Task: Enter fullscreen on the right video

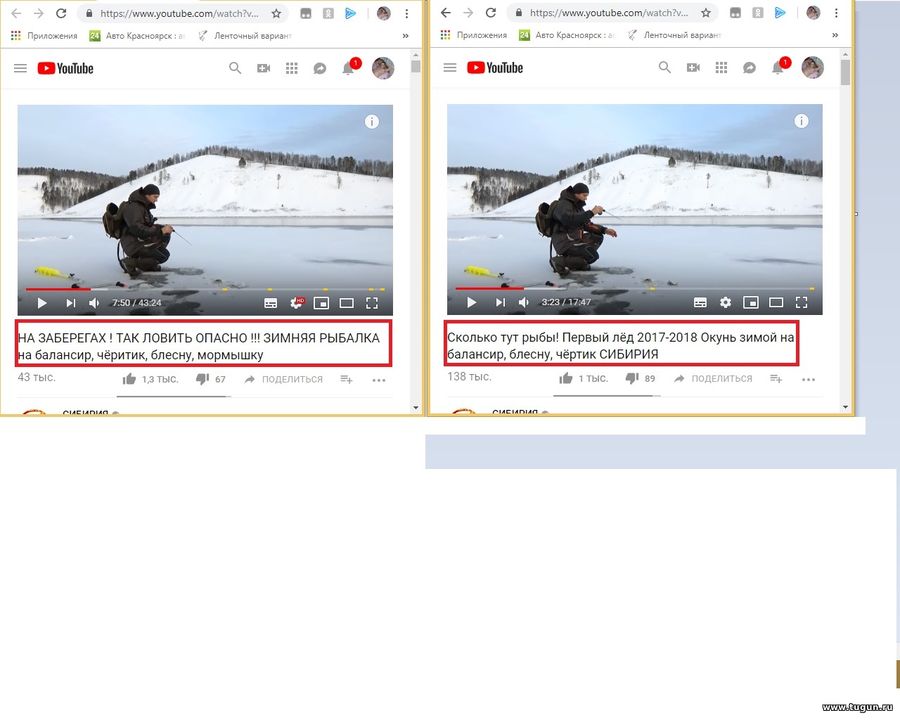Action: pyautogui.click(x=801, y=303)
